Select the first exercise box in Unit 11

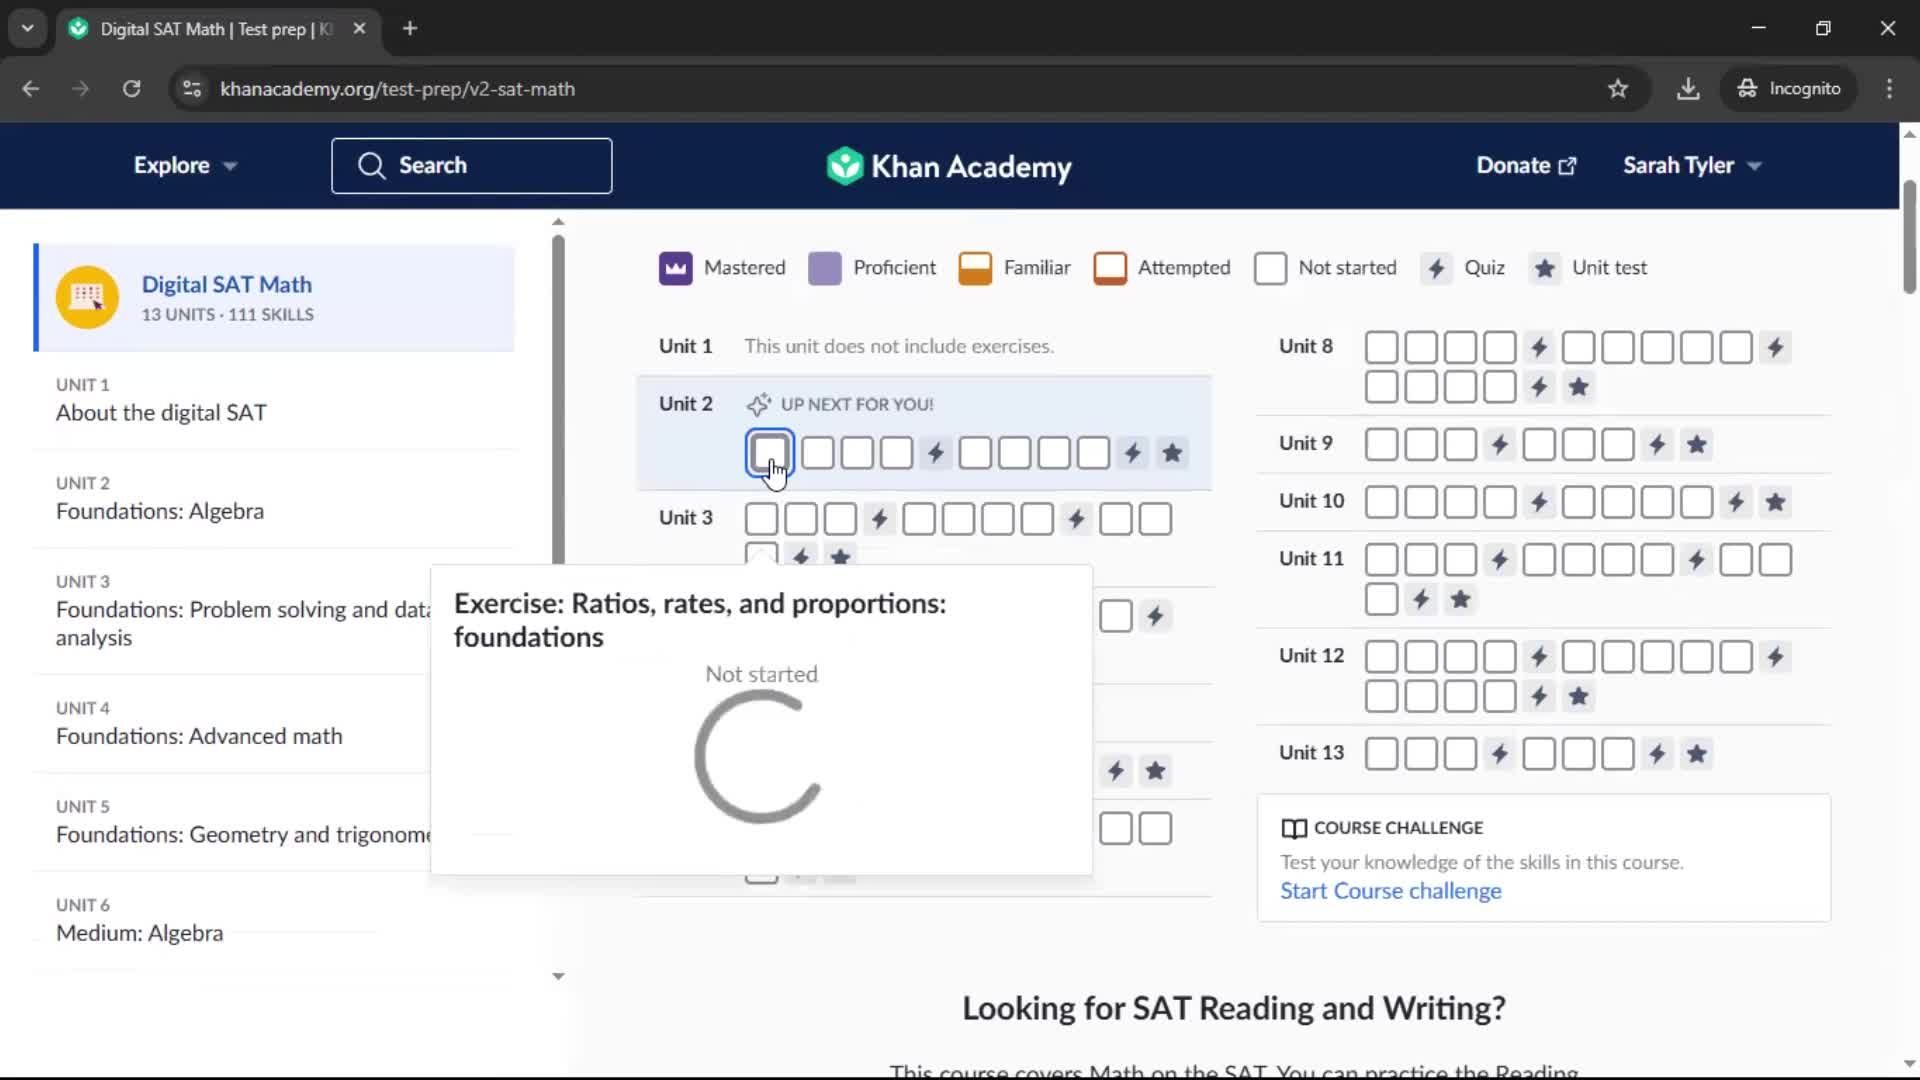1381,560
